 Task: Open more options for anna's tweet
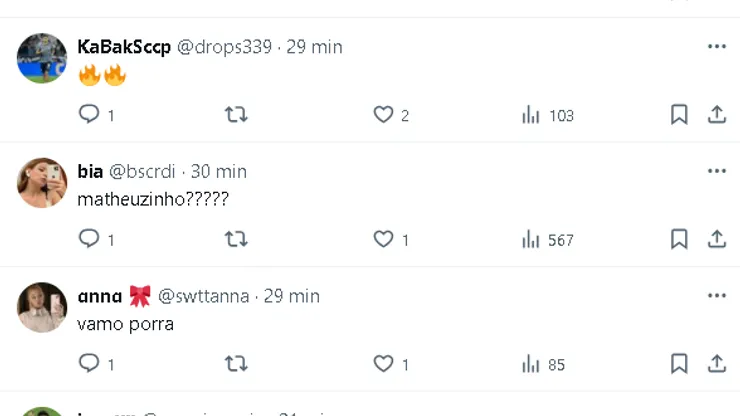(717, 296)
